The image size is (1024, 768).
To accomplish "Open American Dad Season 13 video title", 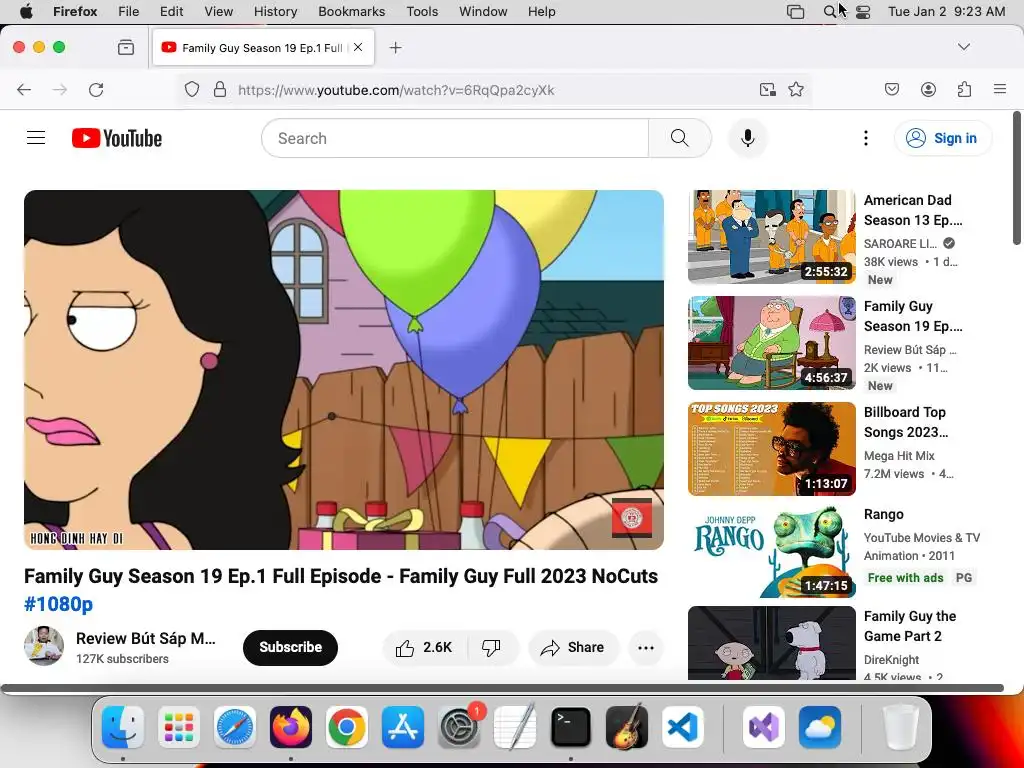I will pyautogui.click(x=913, y=210).
